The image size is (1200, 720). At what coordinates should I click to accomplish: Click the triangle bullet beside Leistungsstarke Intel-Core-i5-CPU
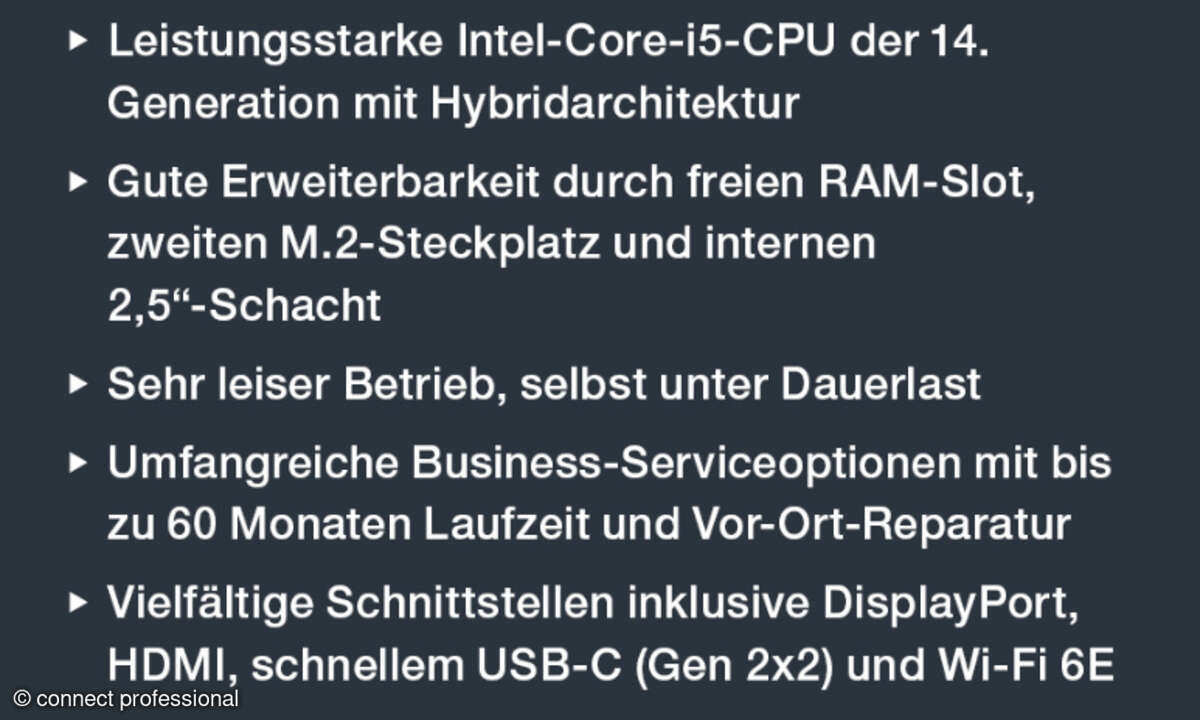pos(78,44)
